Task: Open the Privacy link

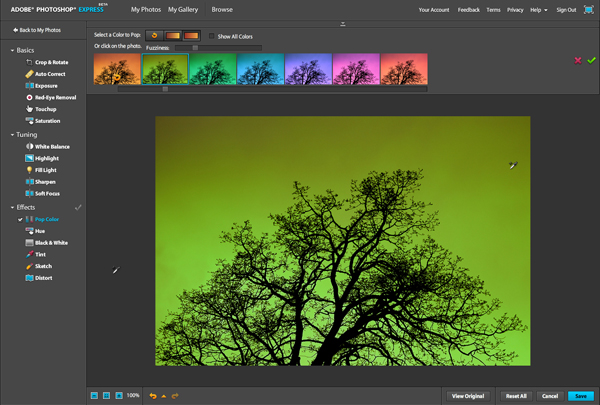Action: click(x=515, y=10)
